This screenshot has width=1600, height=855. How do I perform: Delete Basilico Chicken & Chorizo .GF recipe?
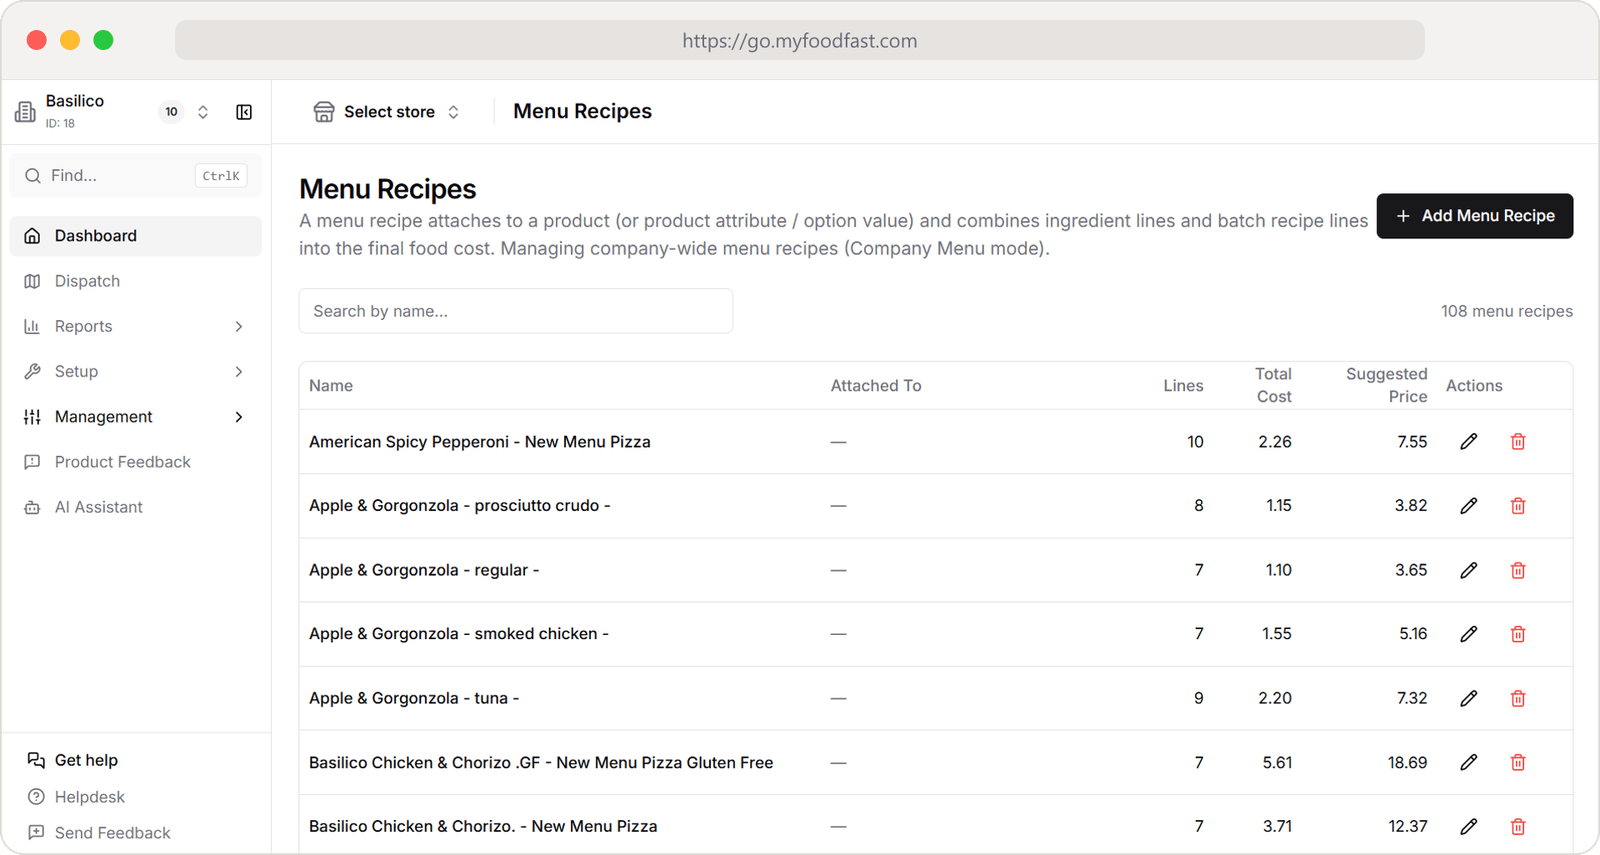(1518, 762)
